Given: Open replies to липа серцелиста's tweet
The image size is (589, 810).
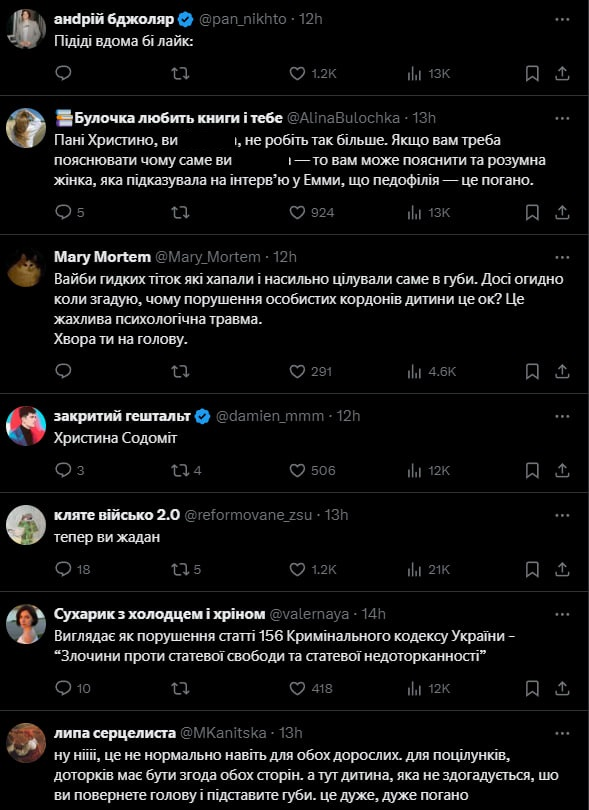Looking at the screenshot, I should coord(63,807).
